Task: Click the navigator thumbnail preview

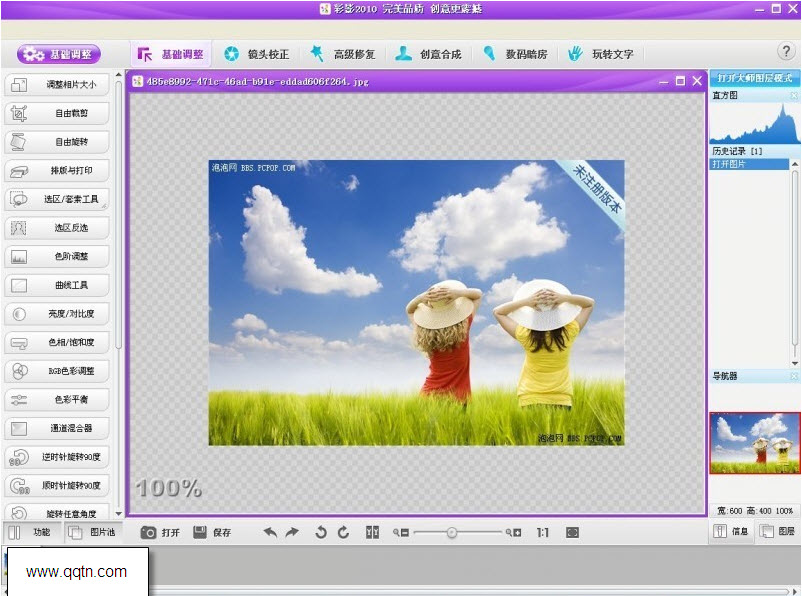Action: [x=755, y=443]
